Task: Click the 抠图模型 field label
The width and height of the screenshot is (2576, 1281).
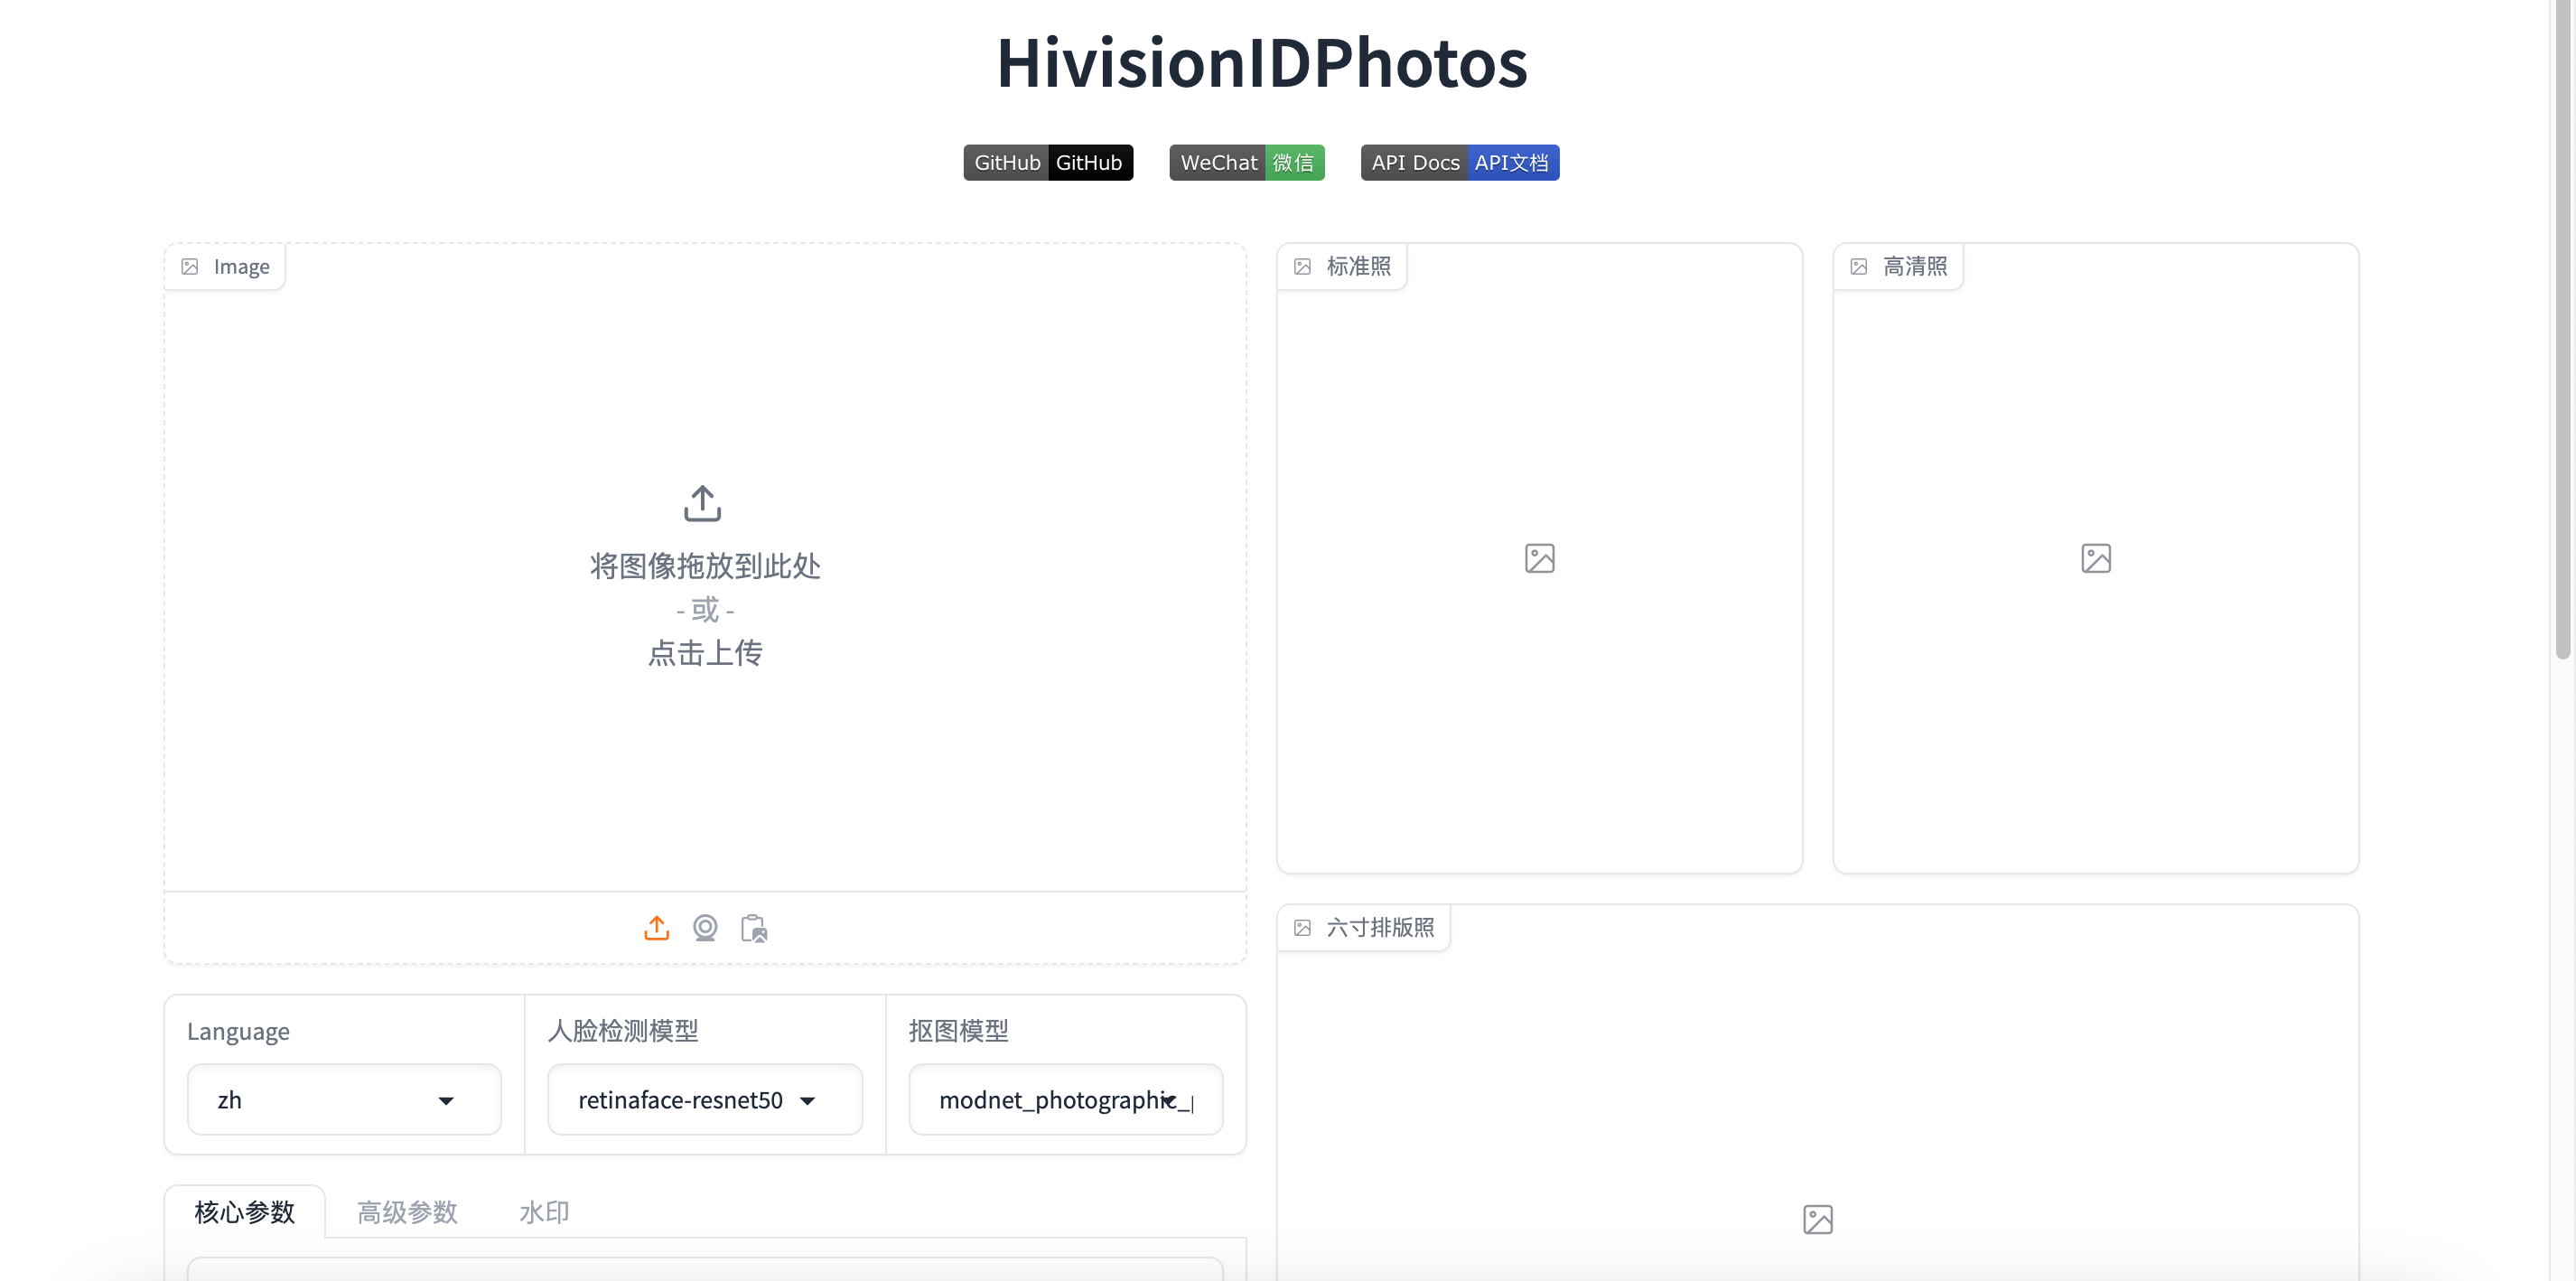Action: pyautogui.click(x=958, y=1031)
